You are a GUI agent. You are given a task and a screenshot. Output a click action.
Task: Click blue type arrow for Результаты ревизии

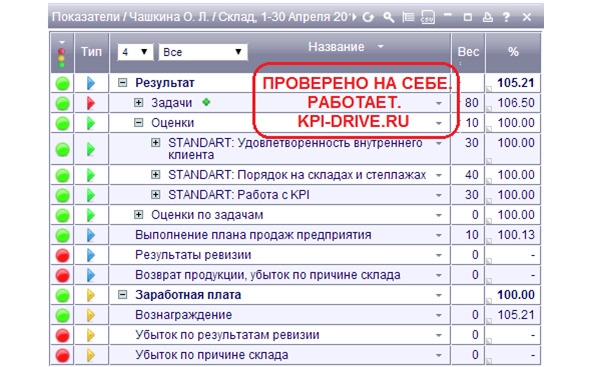90,255
